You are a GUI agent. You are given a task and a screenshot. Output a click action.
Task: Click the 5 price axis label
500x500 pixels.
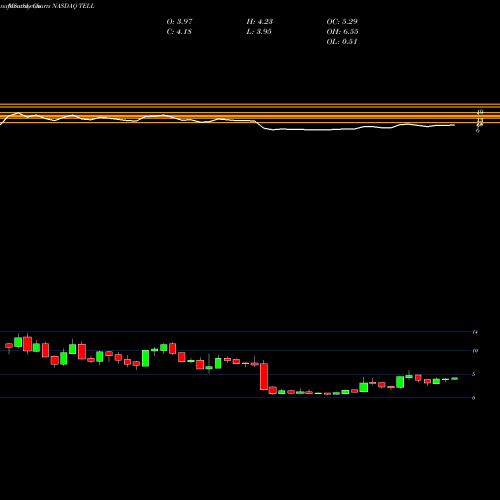(x=473, y=374)
